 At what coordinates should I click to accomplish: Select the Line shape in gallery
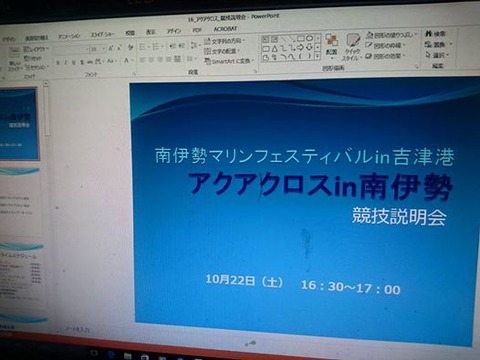283,39
